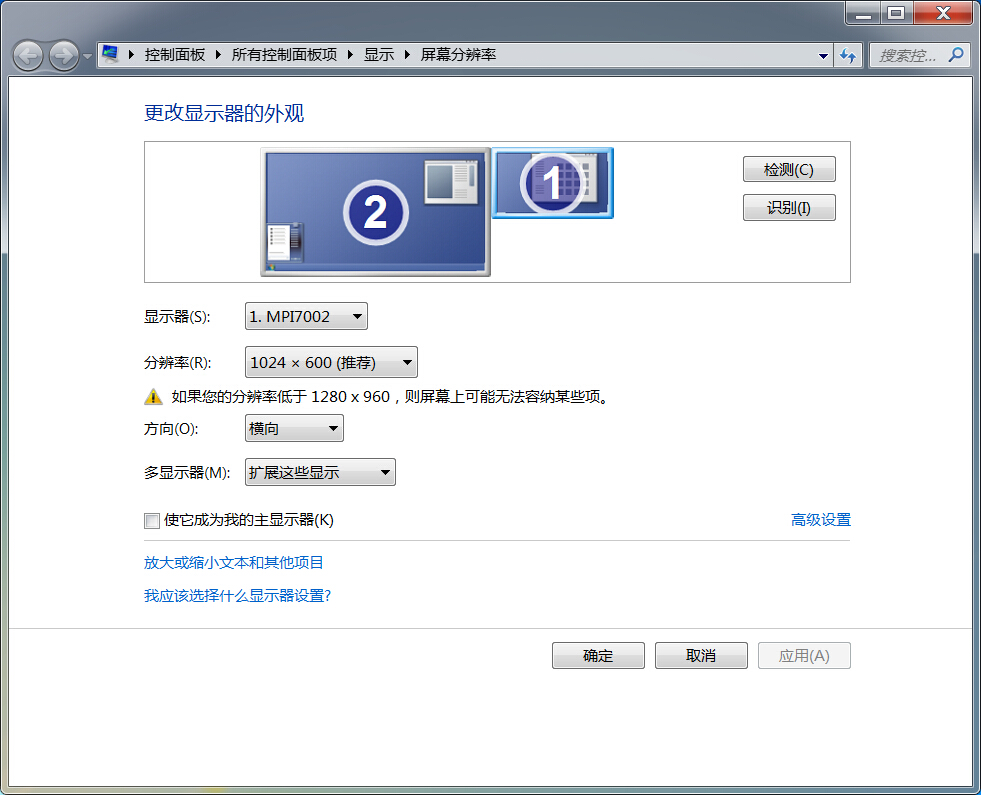Enable 使它成为我的主显示器 checkbox

152,520
